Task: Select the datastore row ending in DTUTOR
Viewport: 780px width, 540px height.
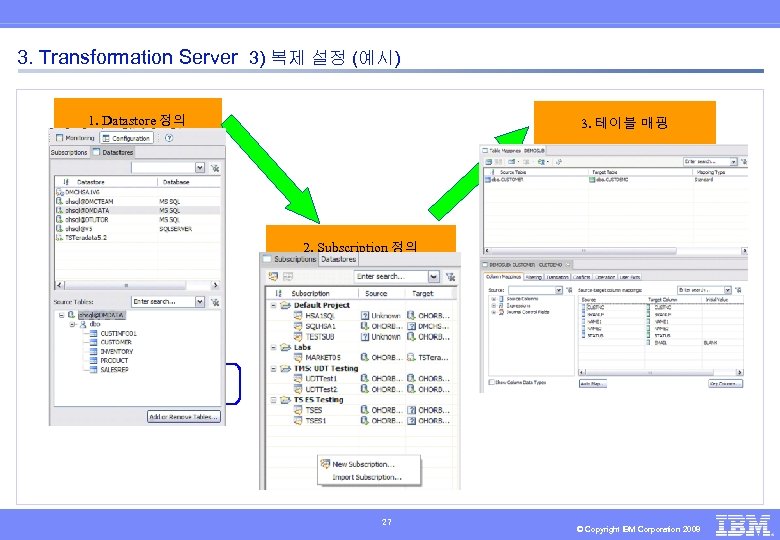Action: click(x=137, y=219)
